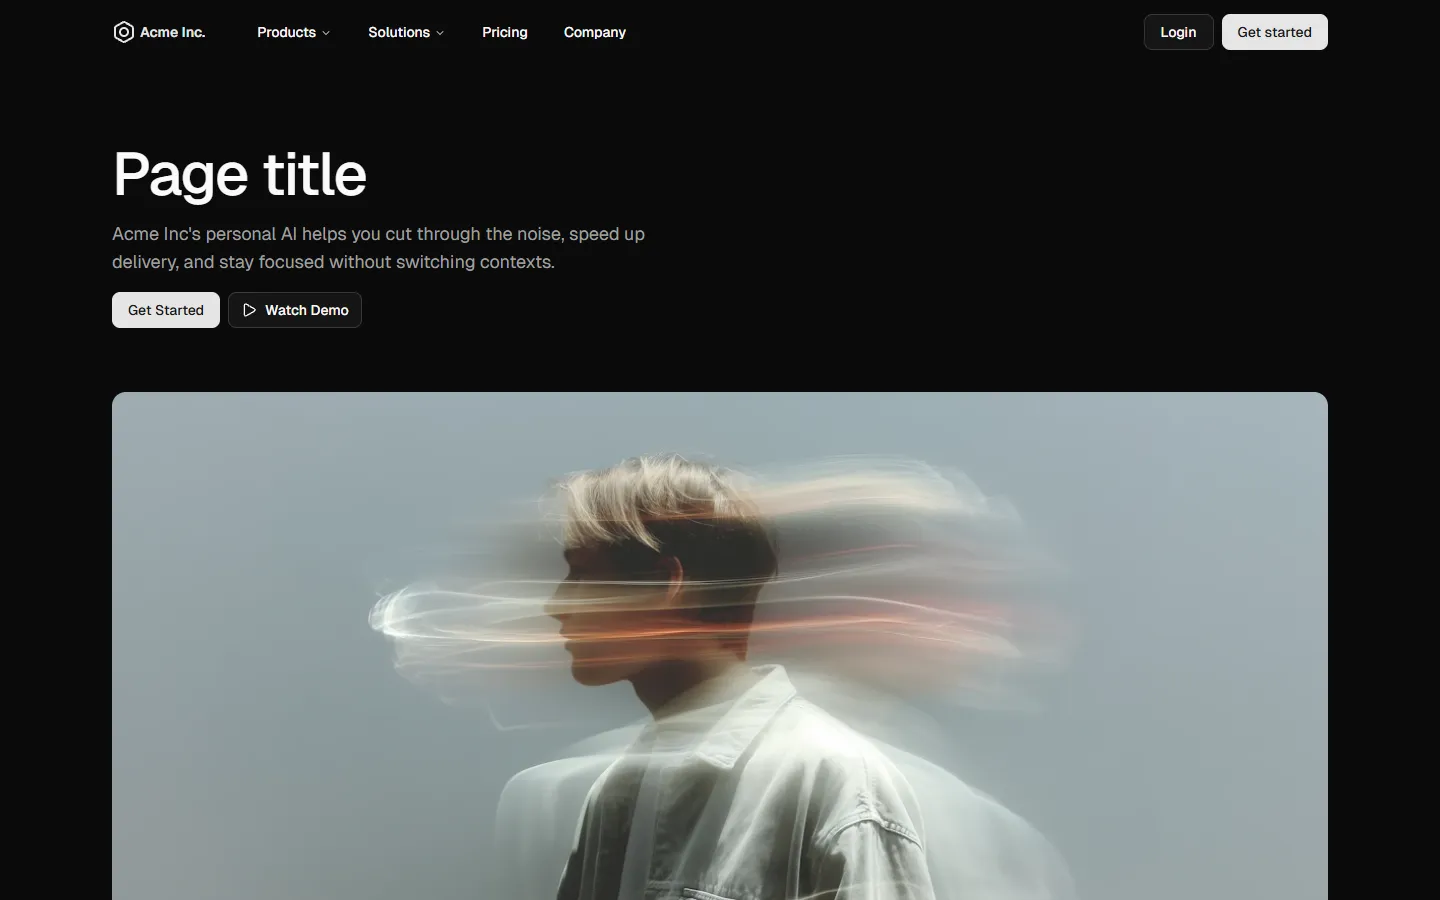Open the Products navigation menu
This screenshot has width=1440, height=900.
(x=293, y=32)
